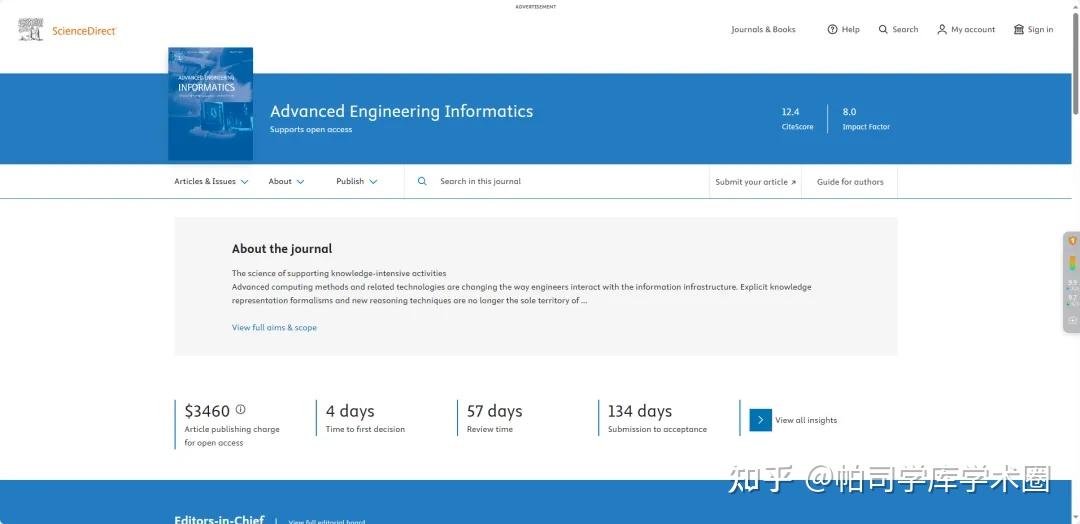The width and height of the screenshot is (1080, 524).
Task: Expand the About dropdown menu
Action: tap(286, 181)
